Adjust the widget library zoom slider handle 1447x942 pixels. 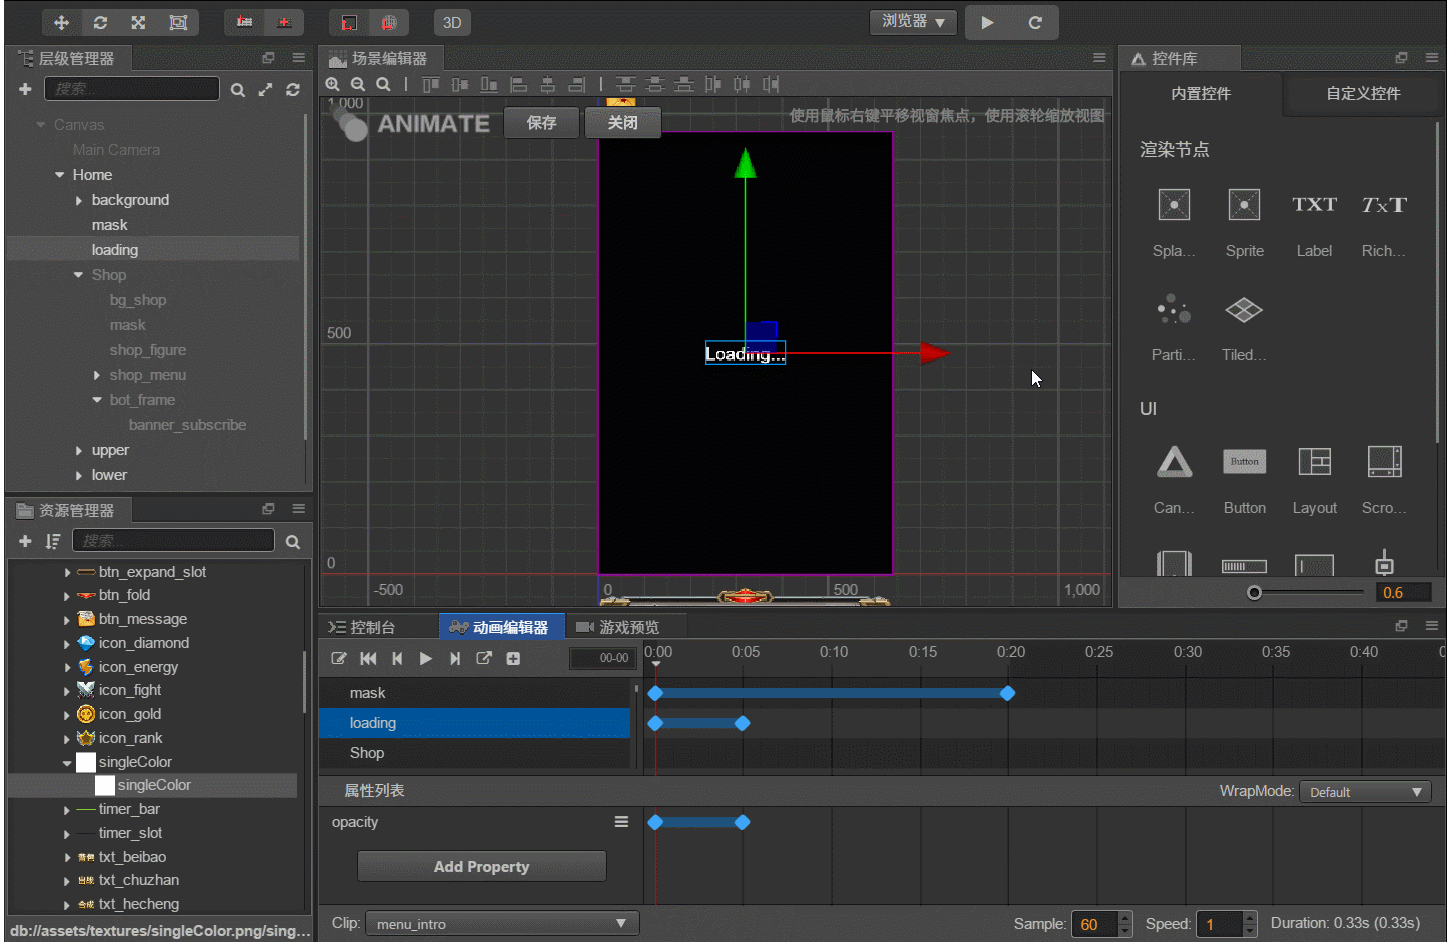(x=1254, y=593)
